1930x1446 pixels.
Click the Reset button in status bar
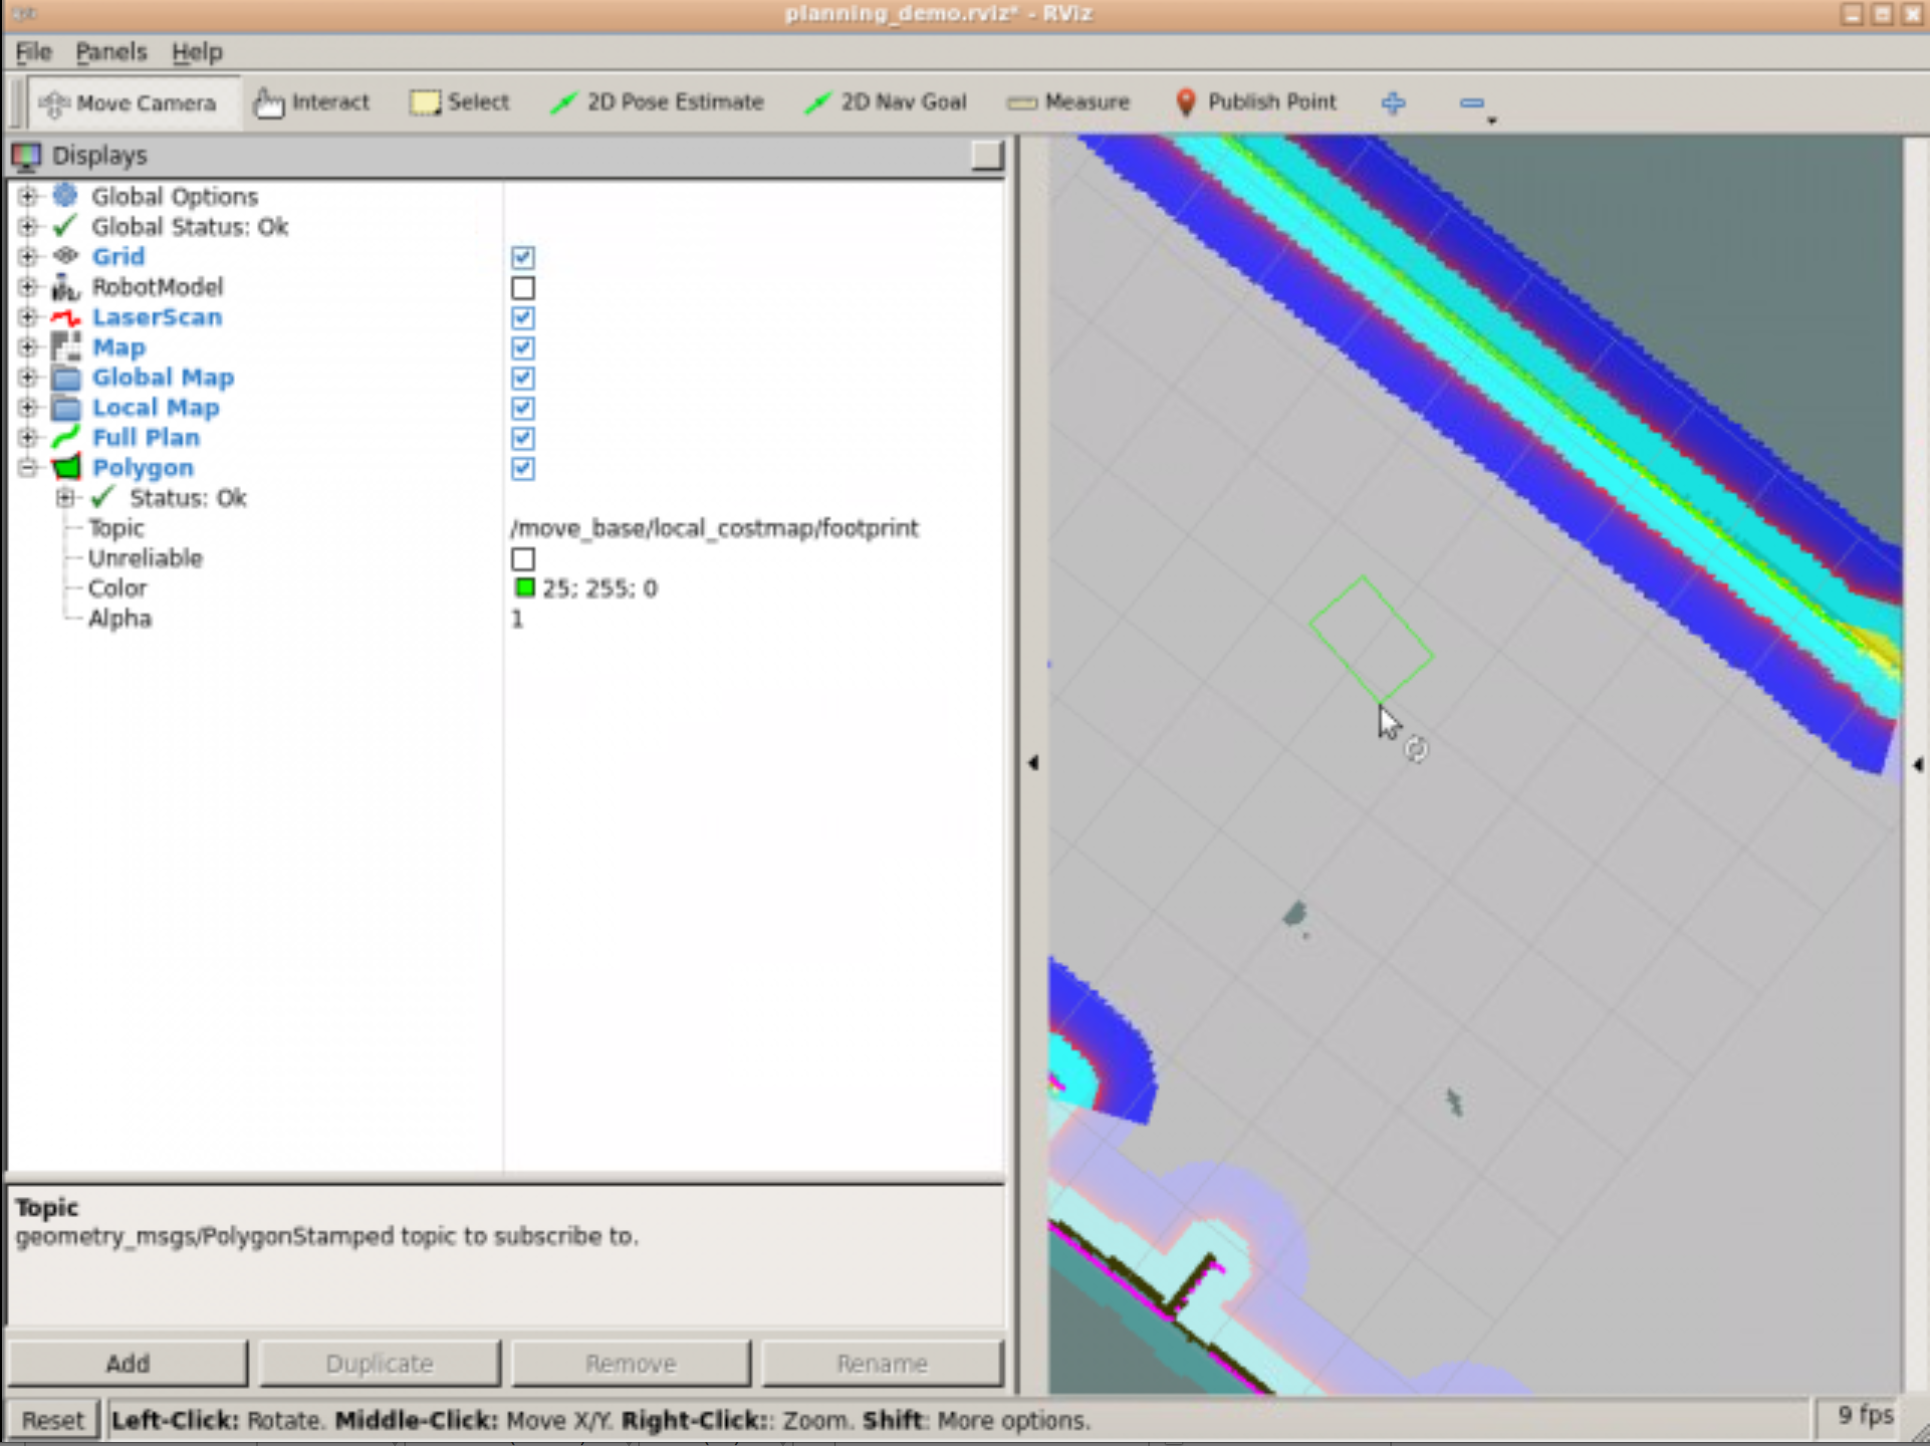(x=53, y=1419)
